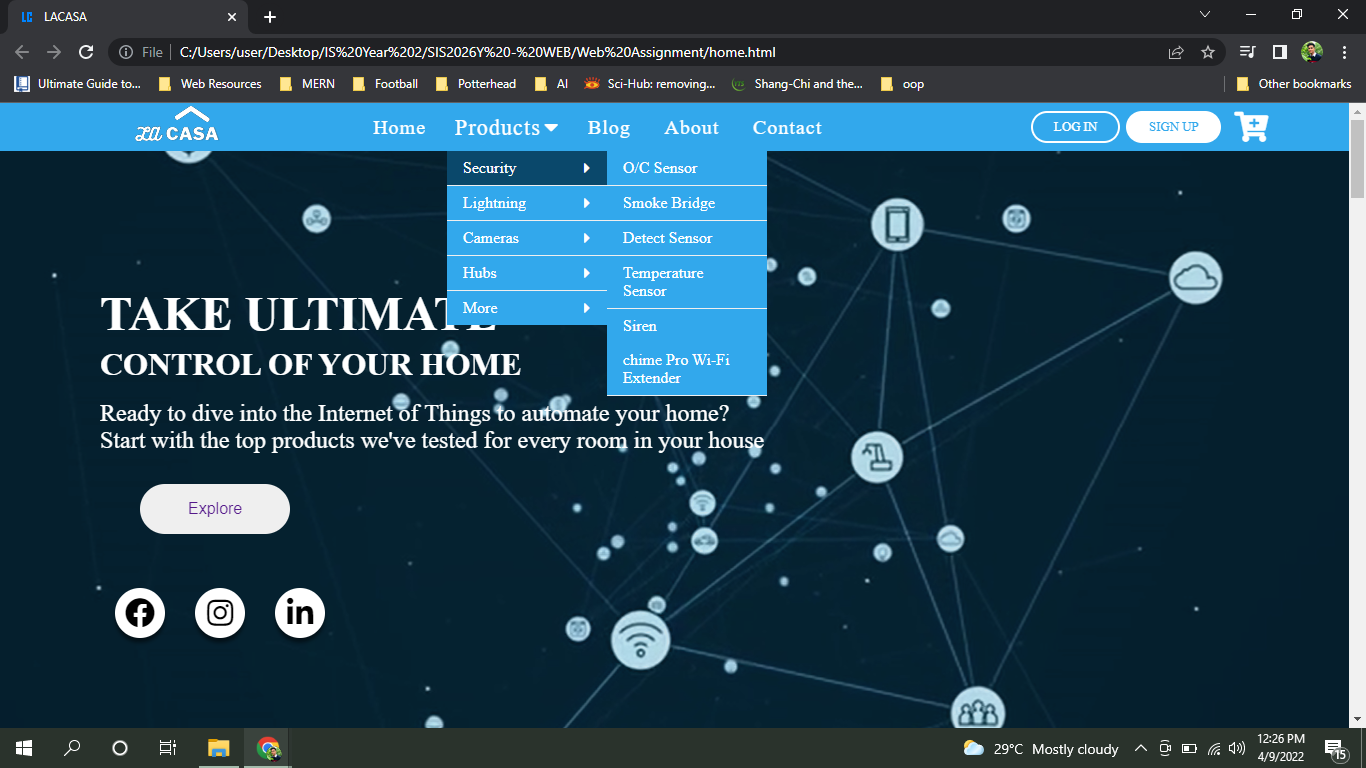Open the Instagram social icon

(x=220, y=613)
